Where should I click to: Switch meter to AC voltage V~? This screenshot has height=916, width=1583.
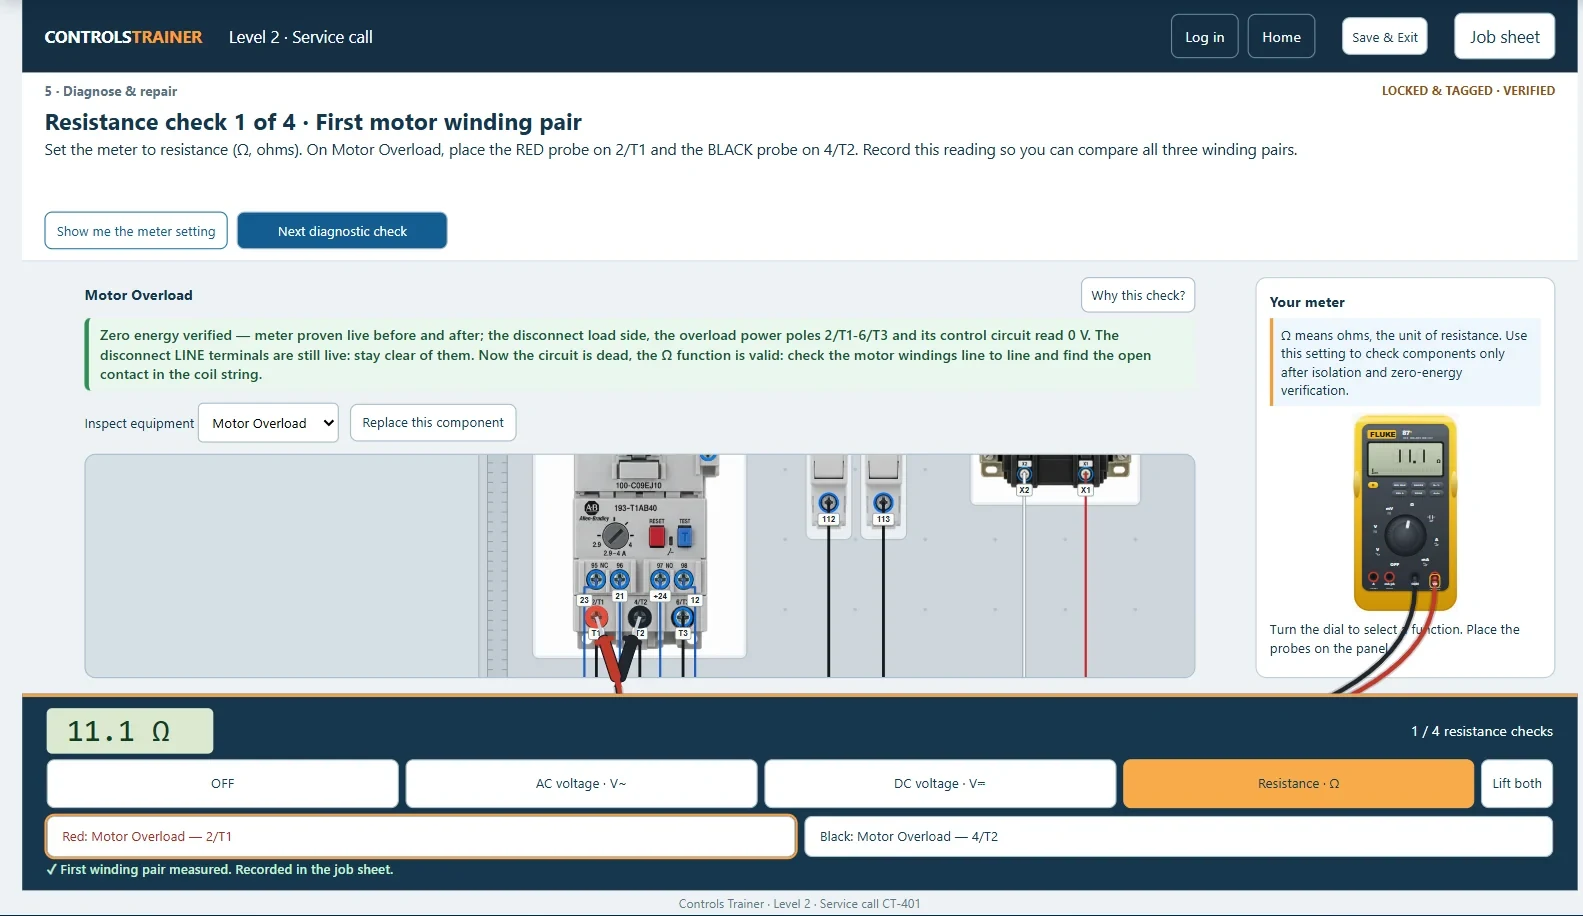(x=581, y=784)
